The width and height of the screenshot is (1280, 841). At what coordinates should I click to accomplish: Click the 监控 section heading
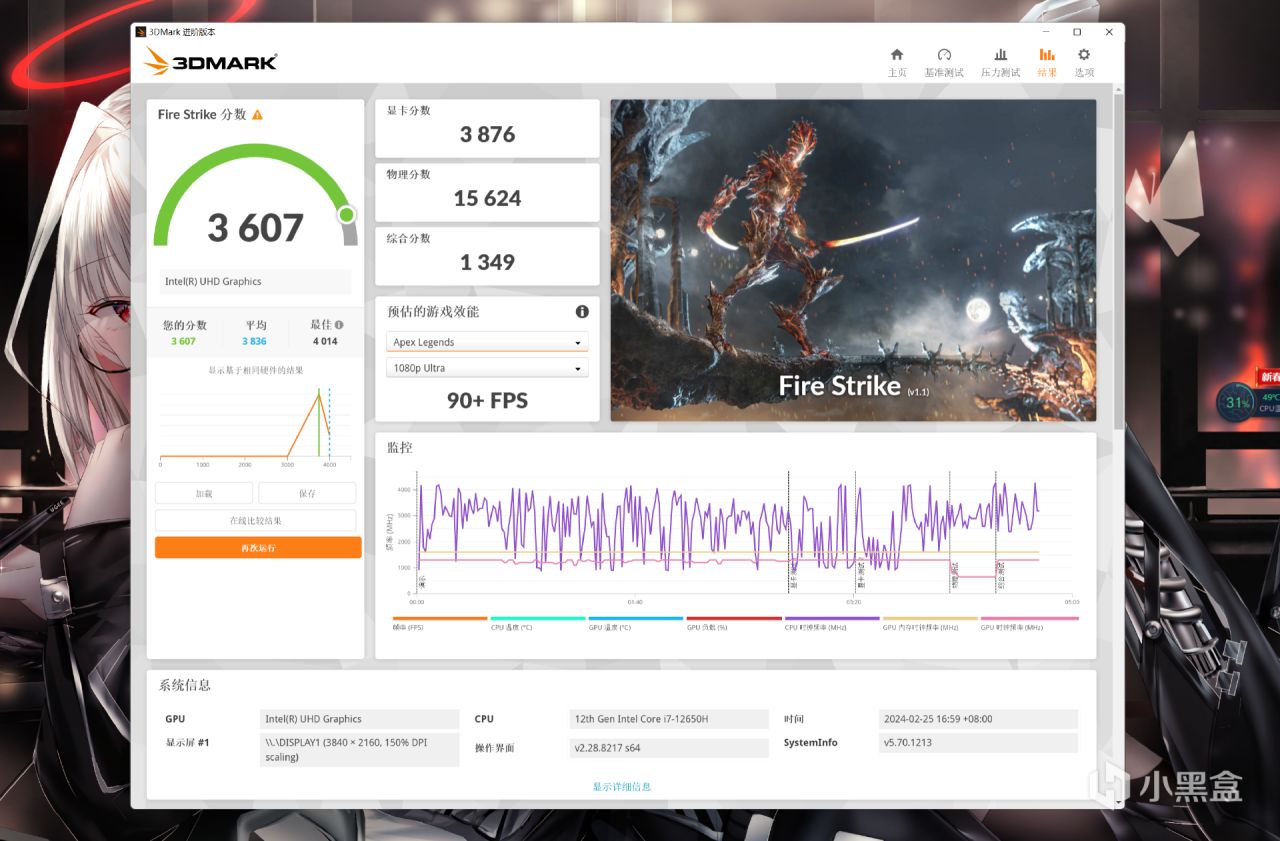[399, 447]
